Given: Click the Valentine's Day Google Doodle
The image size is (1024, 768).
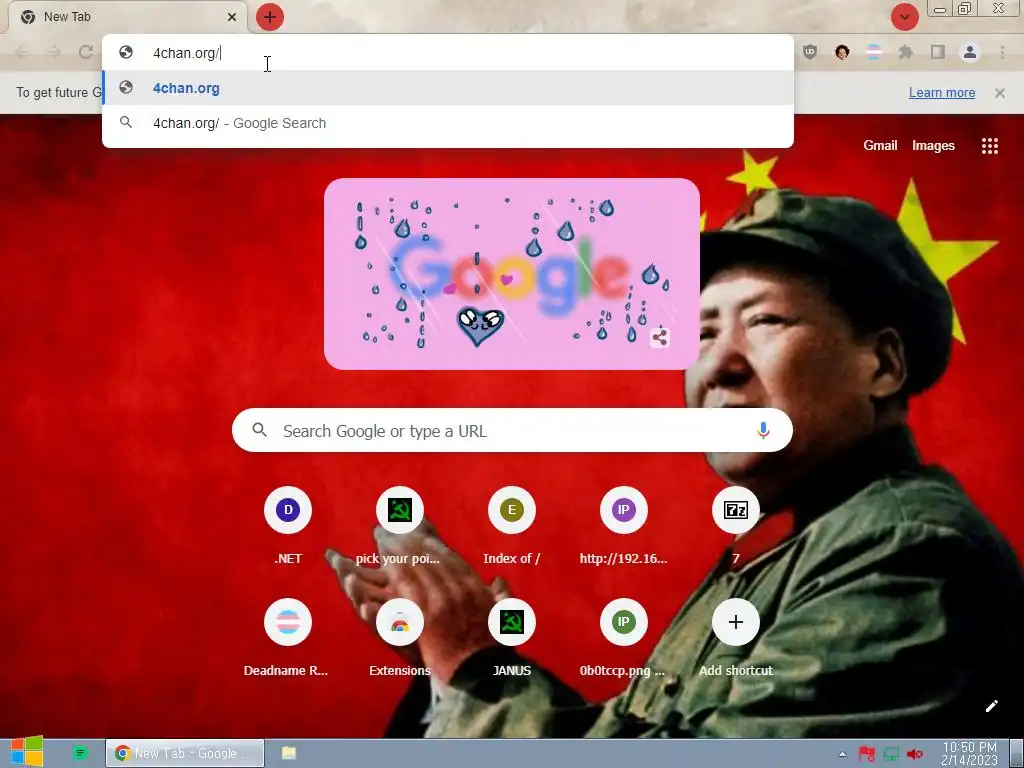Looking at the screenshot, I should click(512, 274).
